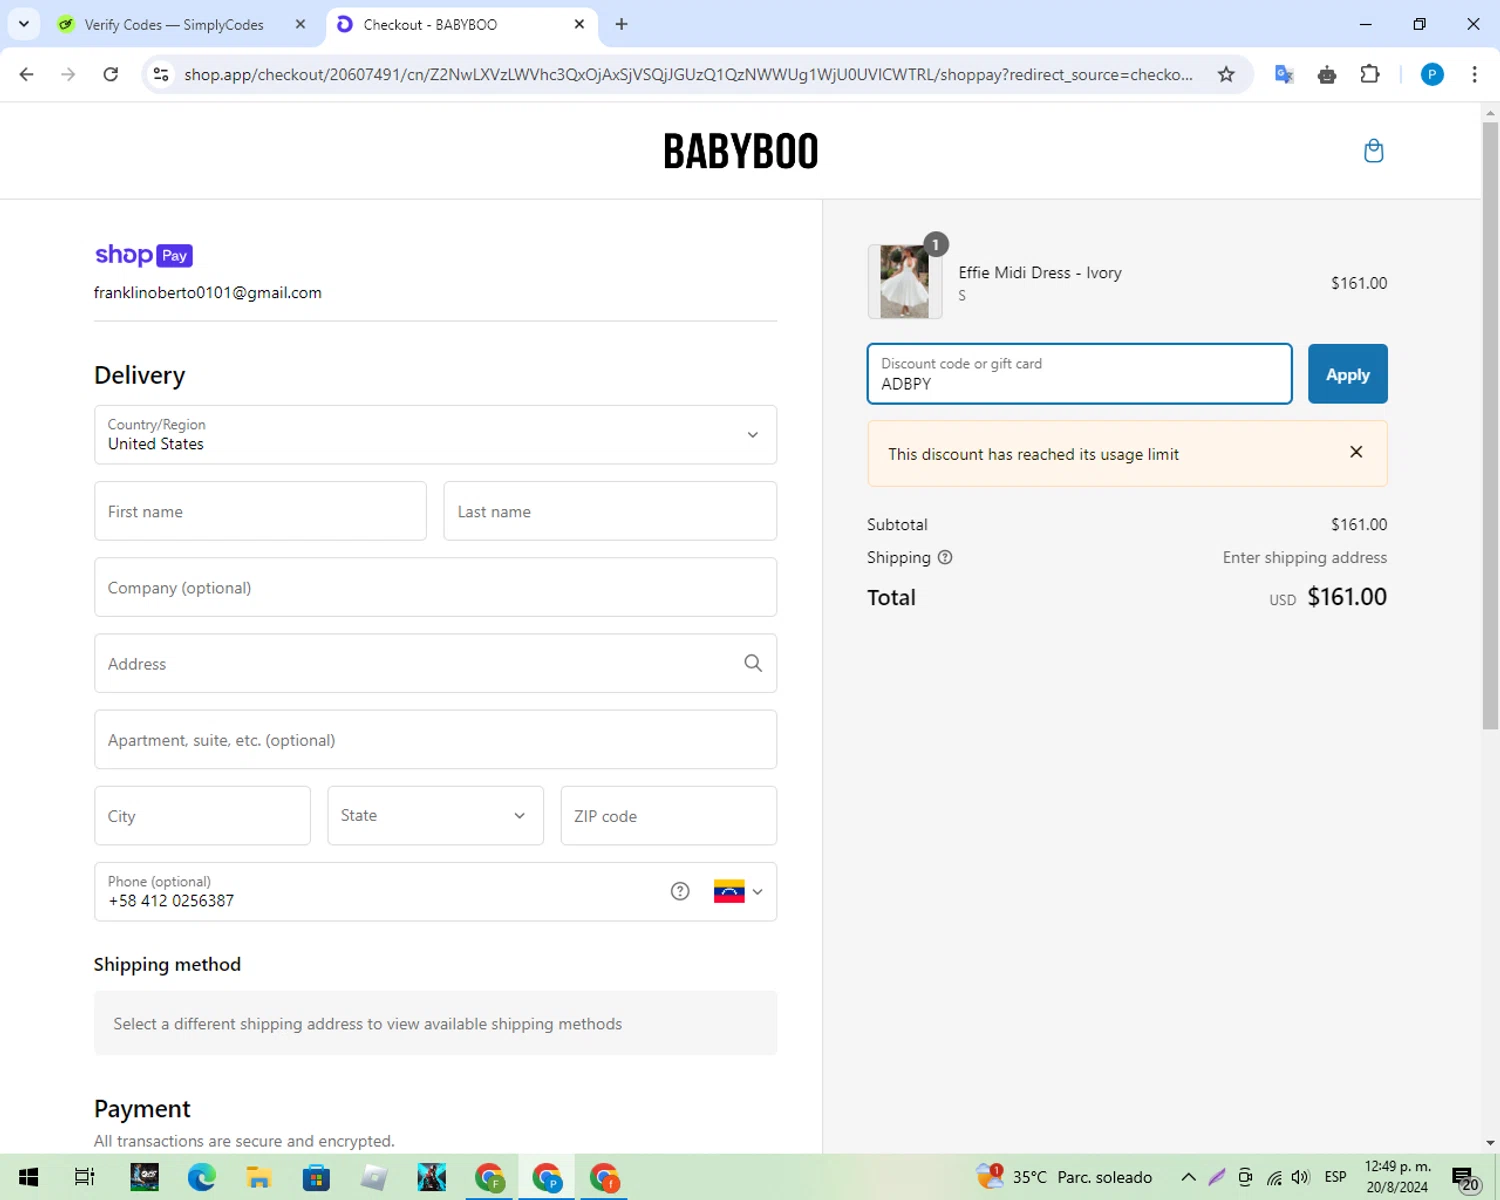This screenshot has height=1200, width=1500.
Task: Click the Discount code or gift card field
Action: [1079, 374]
